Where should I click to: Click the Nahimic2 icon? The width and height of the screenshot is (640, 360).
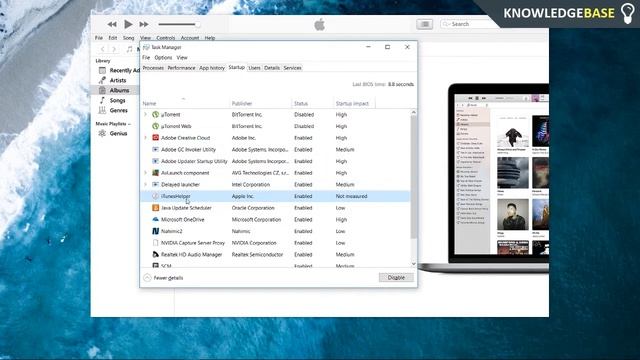coord(156,231)
